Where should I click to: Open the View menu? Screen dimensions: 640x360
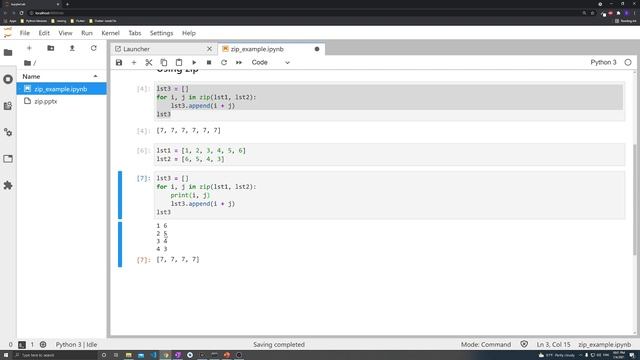pyautogui.click(x=65, y=33)
